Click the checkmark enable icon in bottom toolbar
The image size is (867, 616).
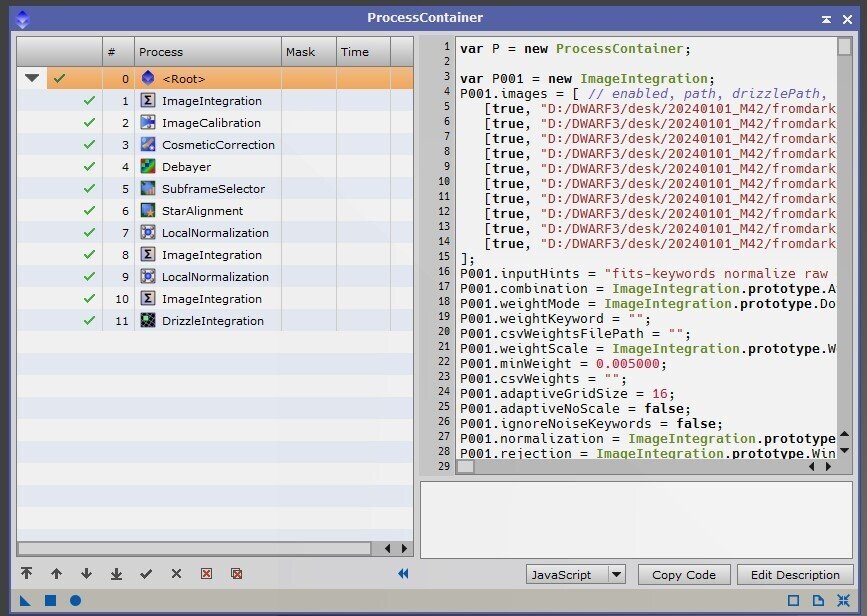146,574
